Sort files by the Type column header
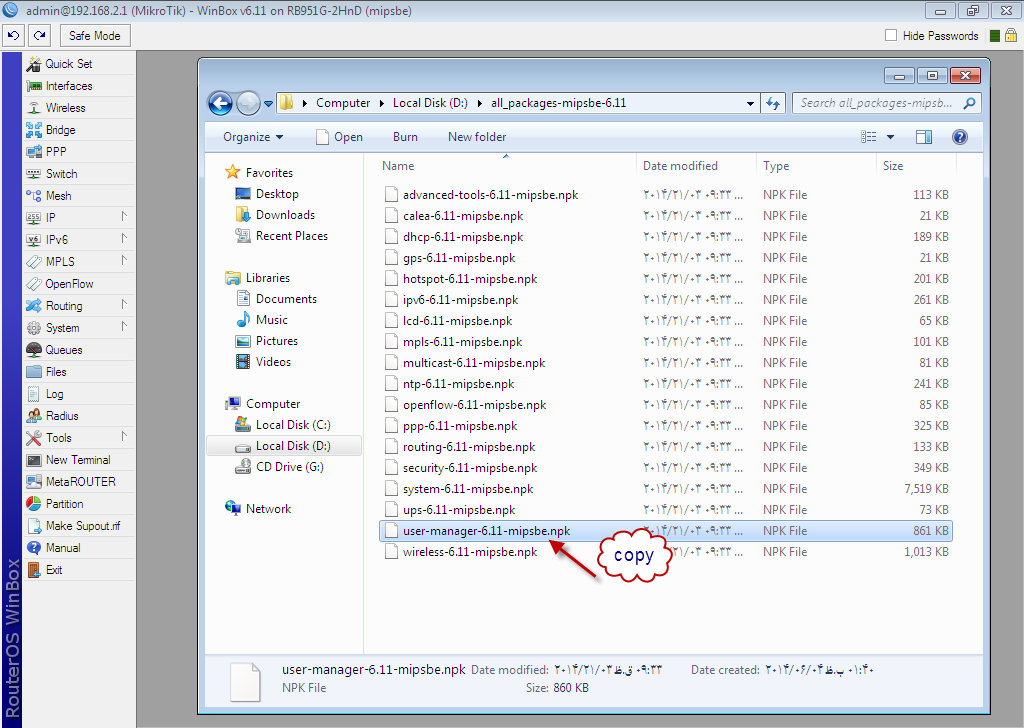The width and height of the screenshot is (1024, 728). point(816,166)
